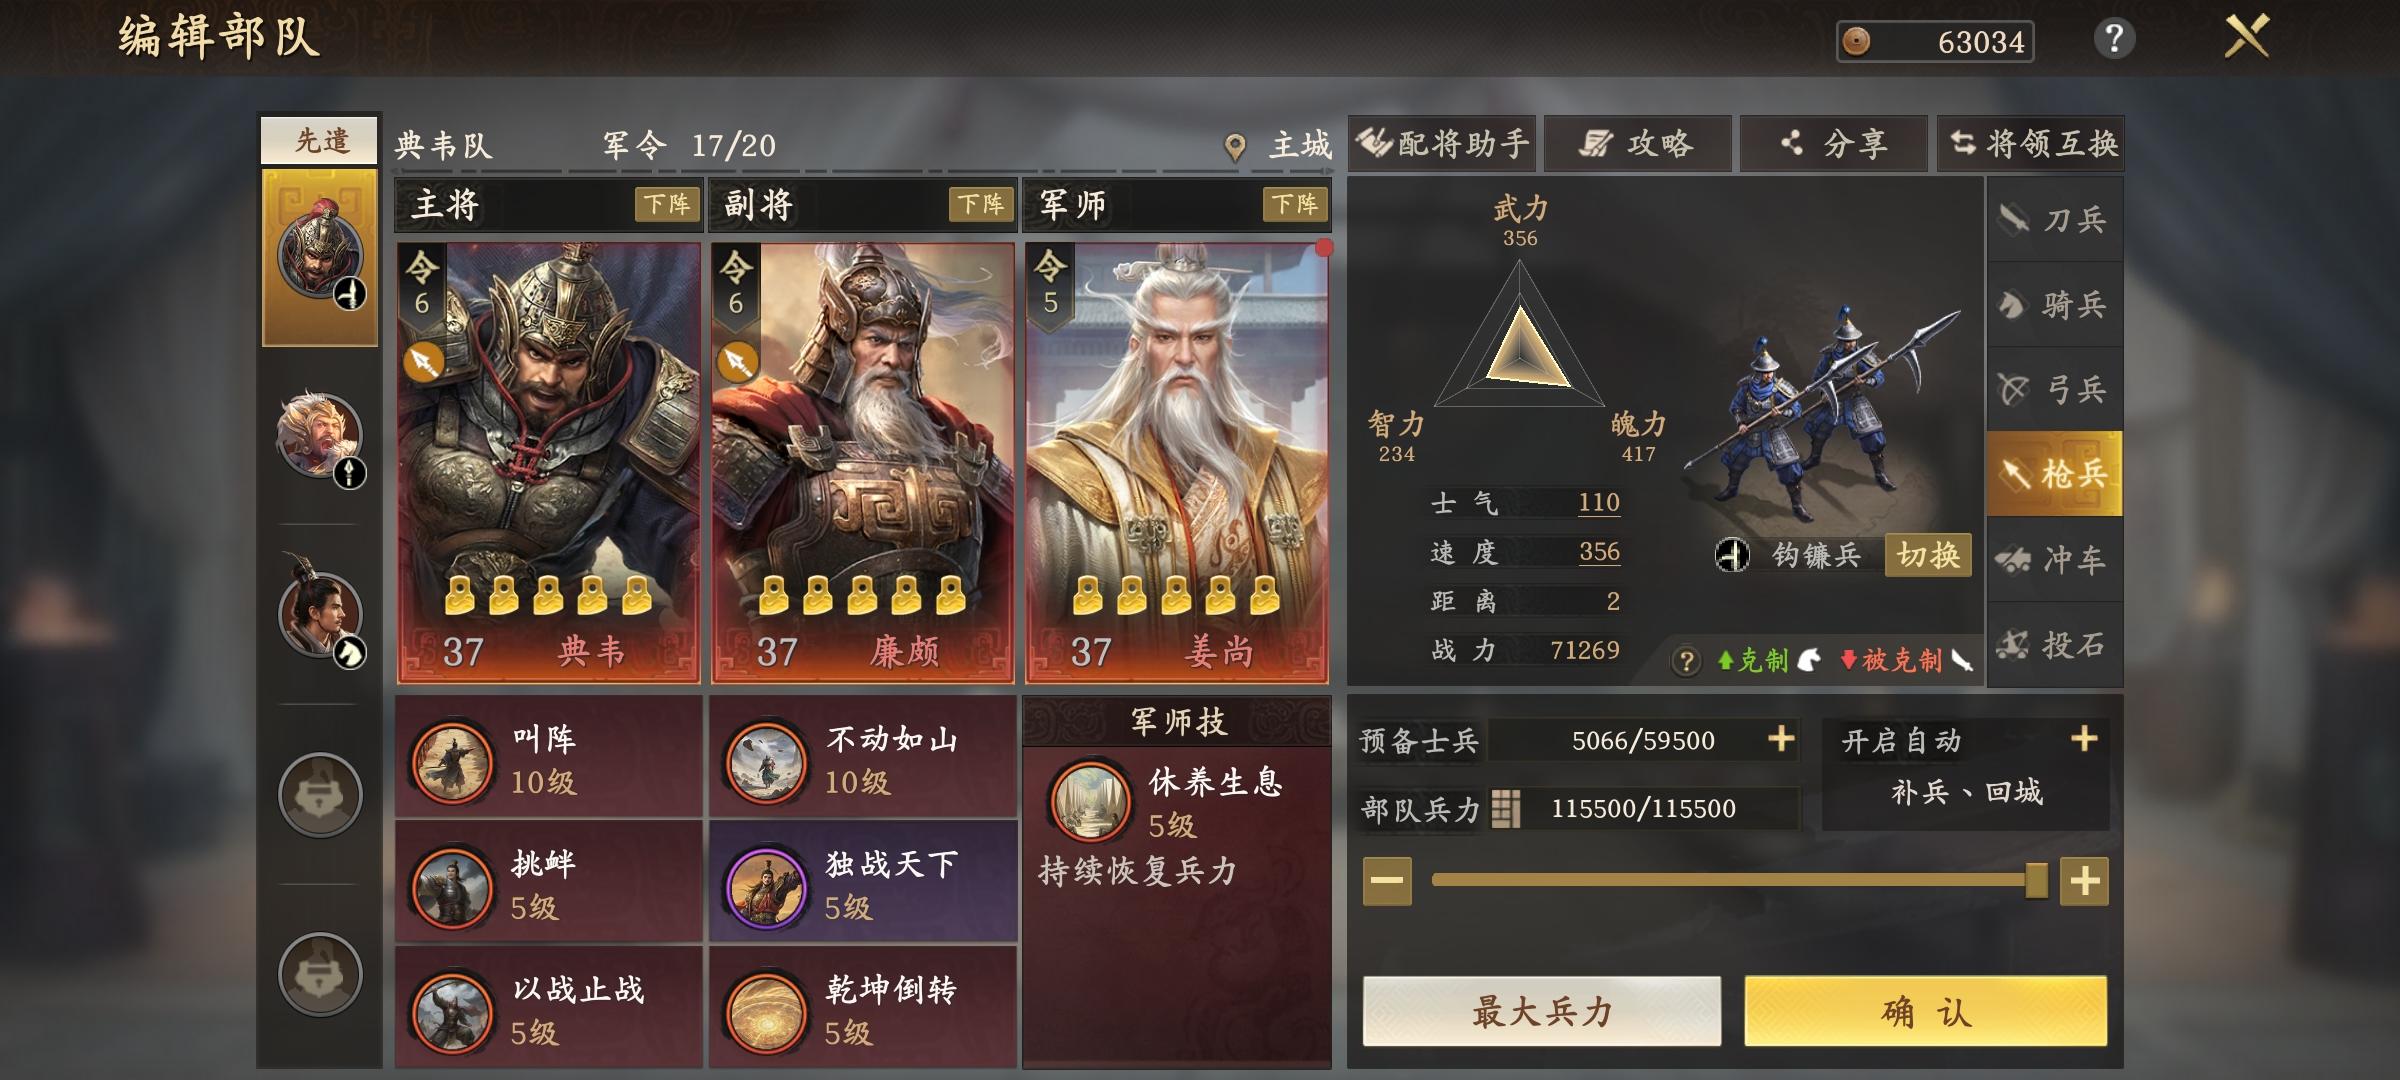Image resolution: width=2400 pixels, height=1080 pixels.
Task: Select the 刀兵 troop type
Action: point(2054,219)
